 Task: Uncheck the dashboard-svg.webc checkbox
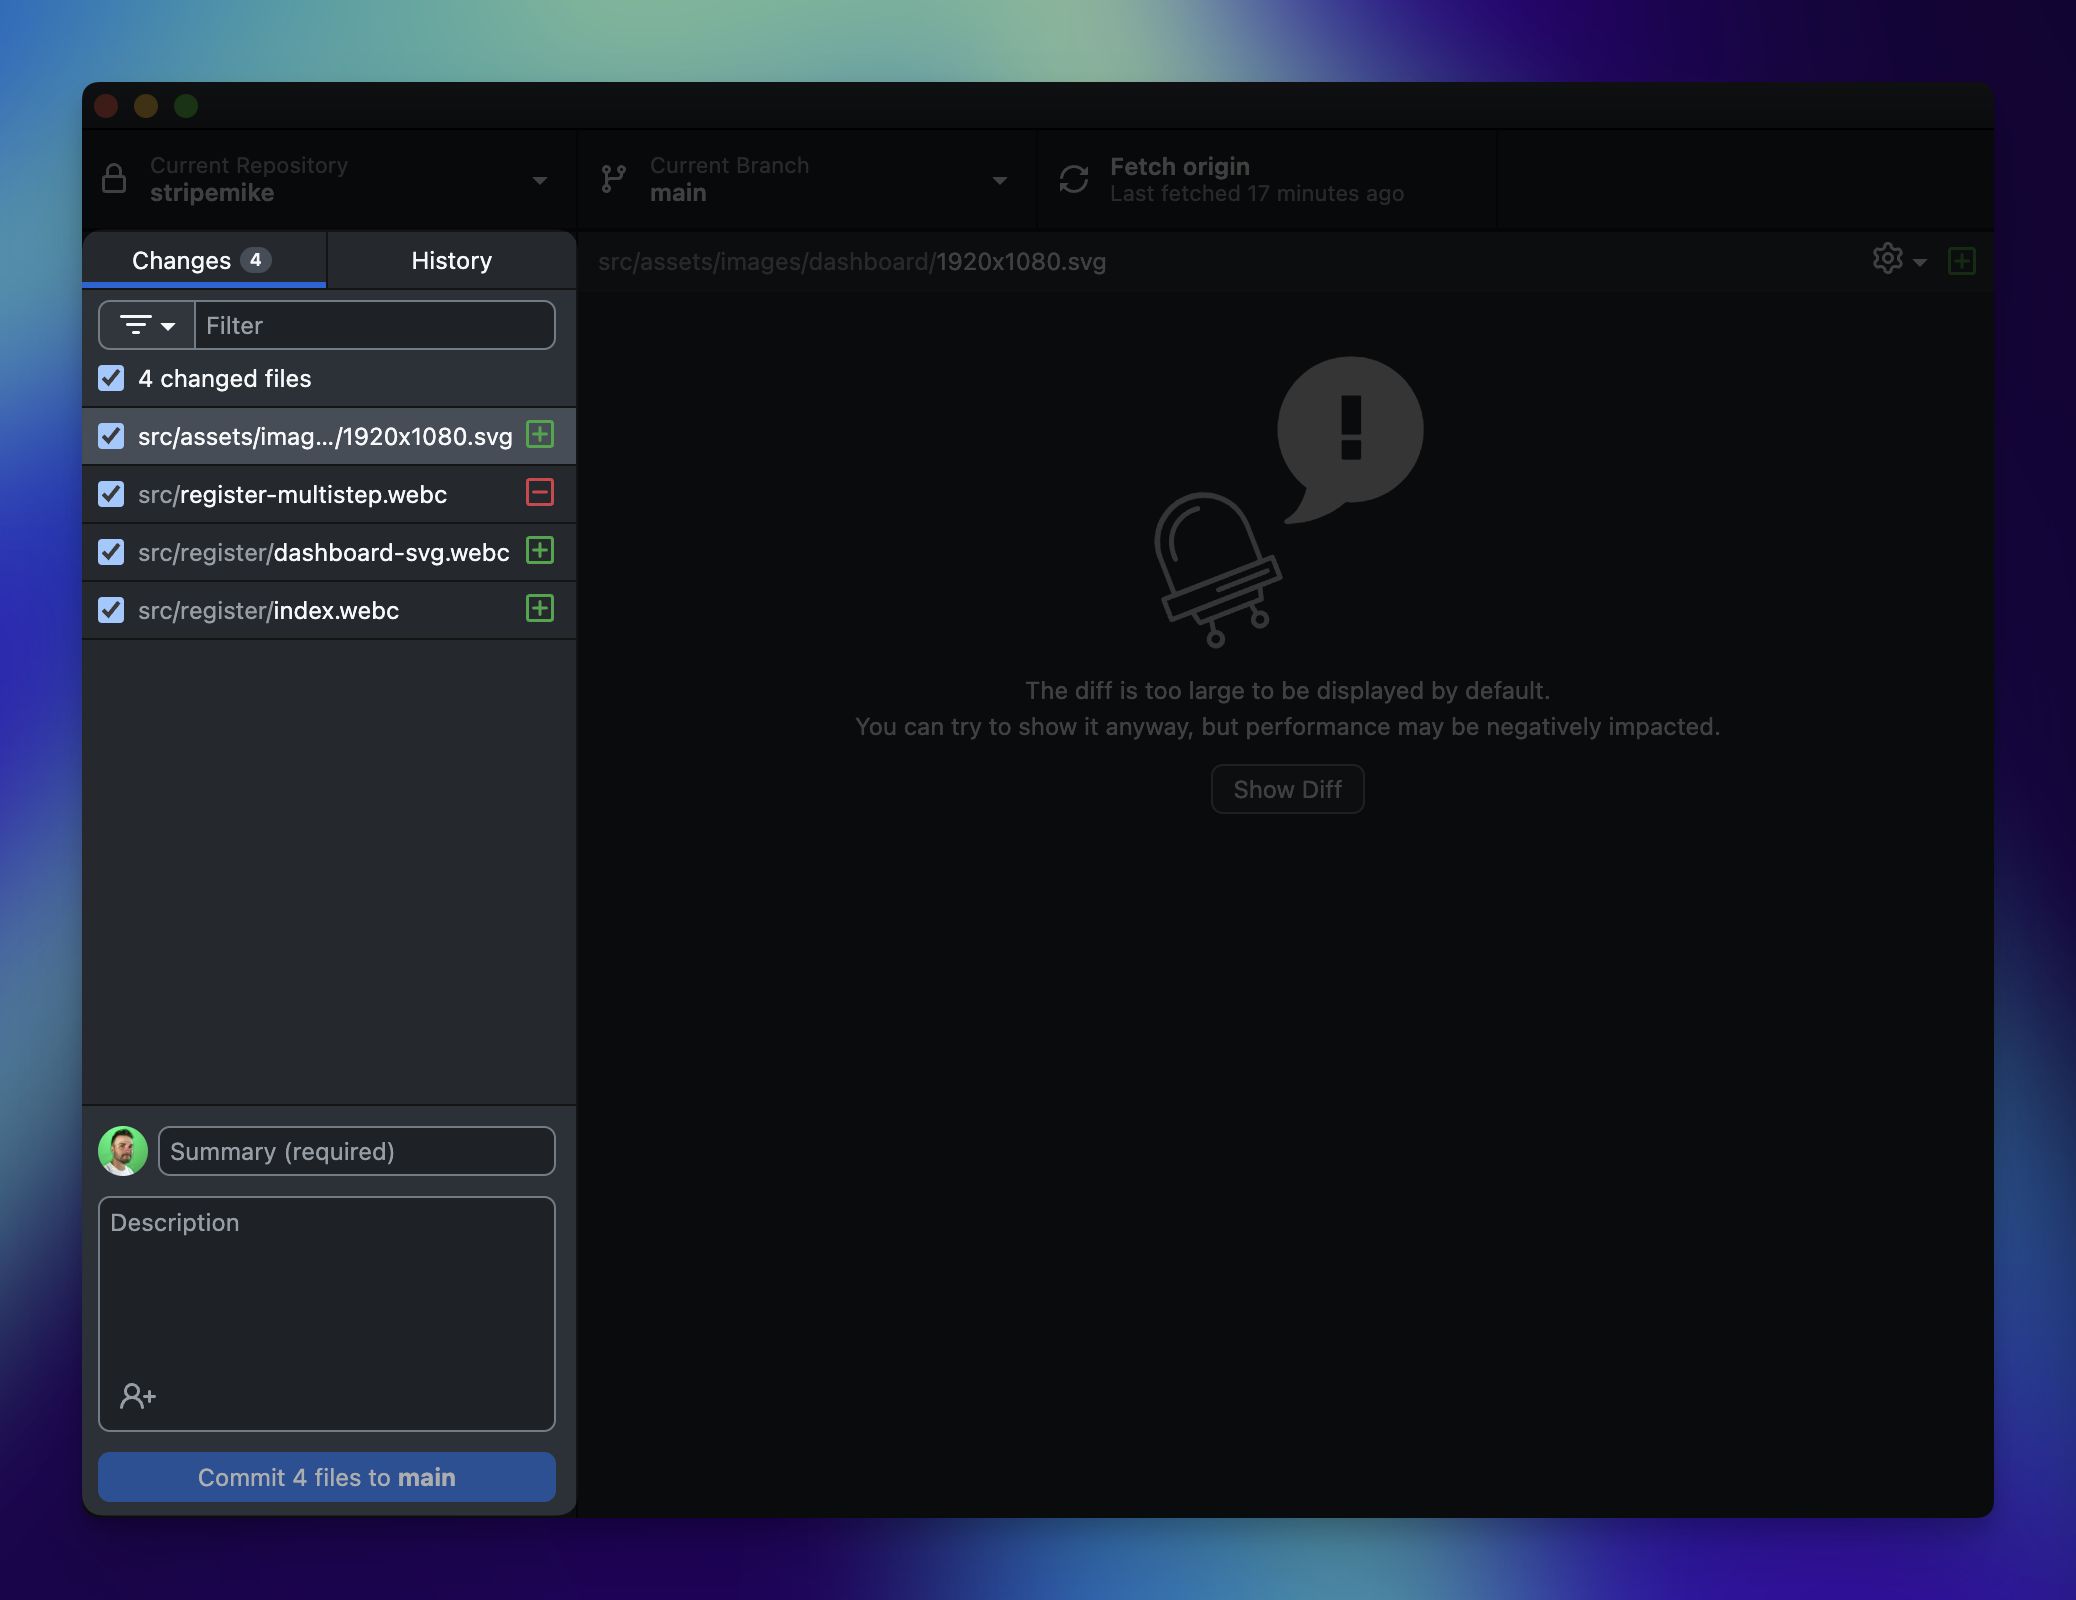[x=111, y=552]
